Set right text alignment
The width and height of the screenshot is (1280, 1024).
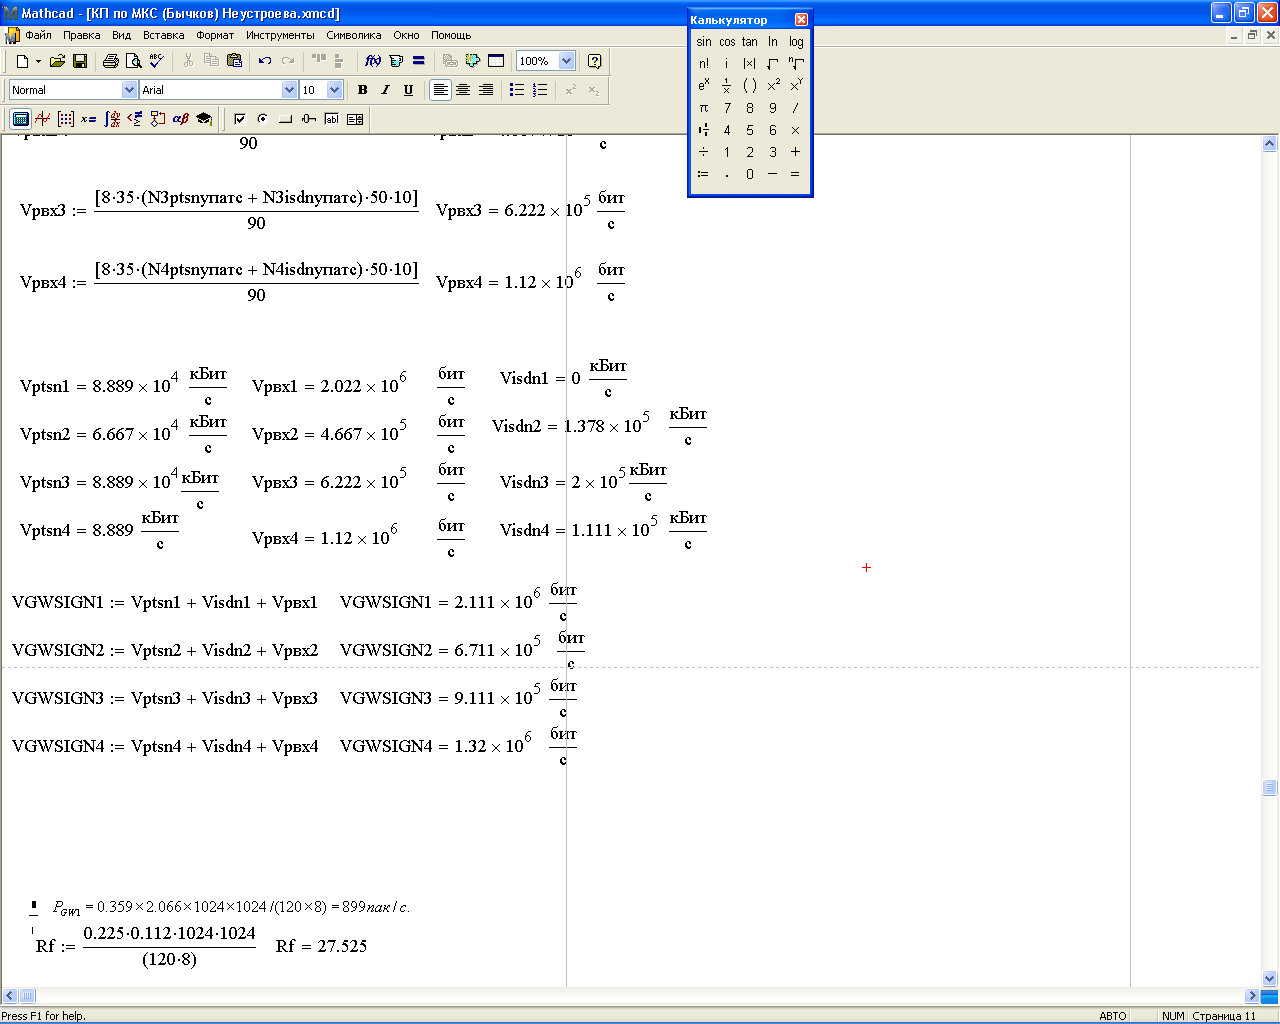point(486,90)
